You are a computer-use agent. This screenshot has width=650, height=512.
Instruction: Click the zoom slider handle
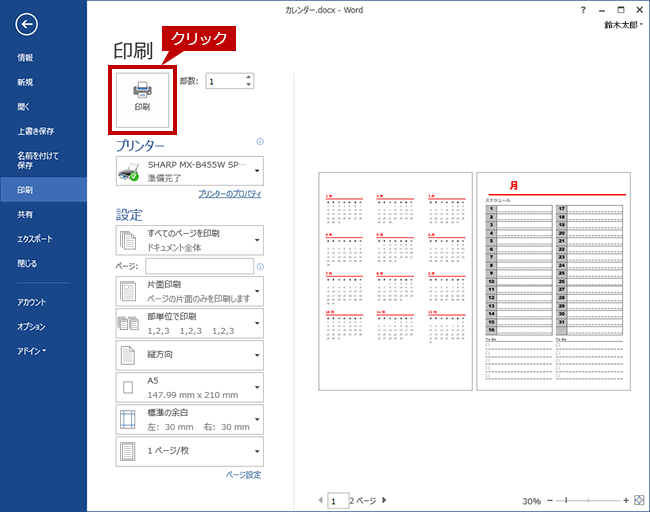click(566, 500)
